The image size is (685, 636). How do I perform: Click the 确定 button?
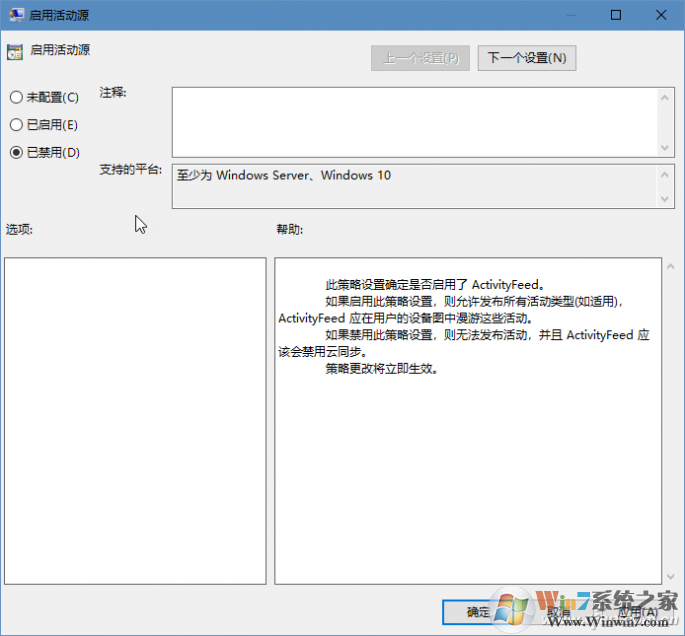478,612
